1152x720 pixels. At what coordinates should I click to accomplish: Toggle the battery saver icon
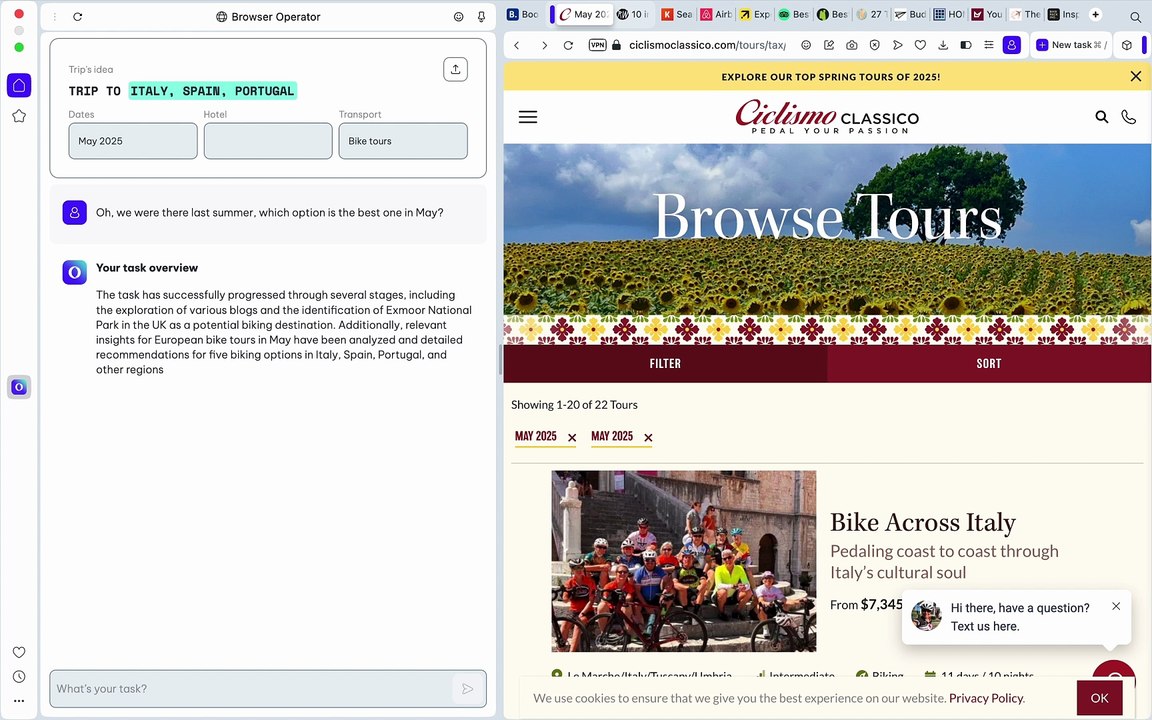point(966,45)
